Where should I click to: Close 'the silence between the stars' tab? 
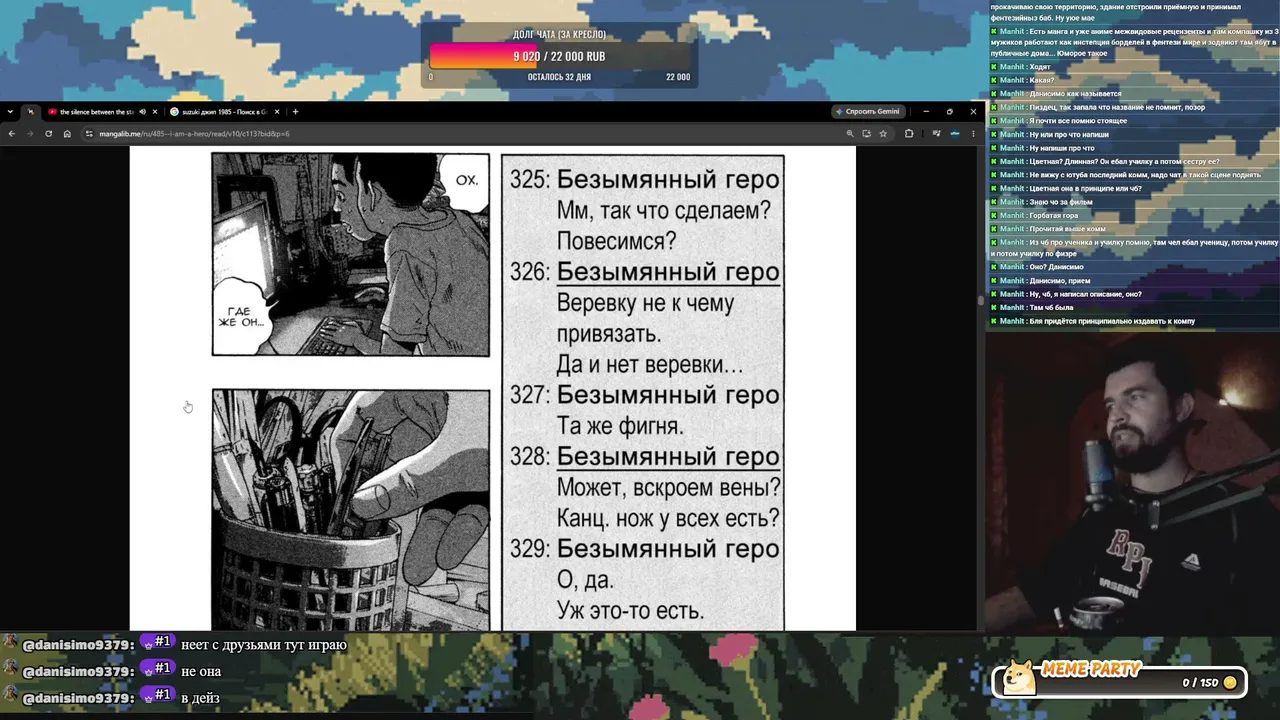[155, 112]
